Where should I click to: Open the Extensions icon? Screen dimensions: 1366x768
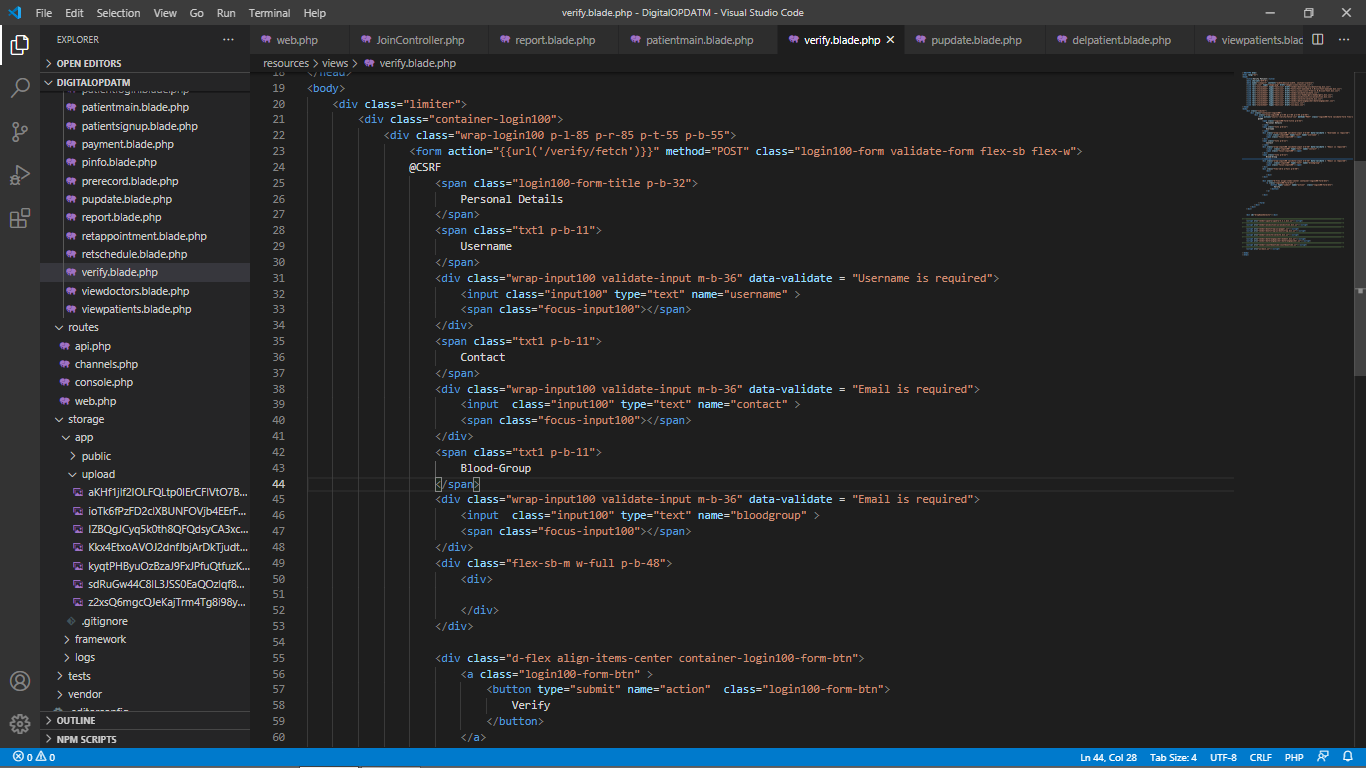coord(20,218)
